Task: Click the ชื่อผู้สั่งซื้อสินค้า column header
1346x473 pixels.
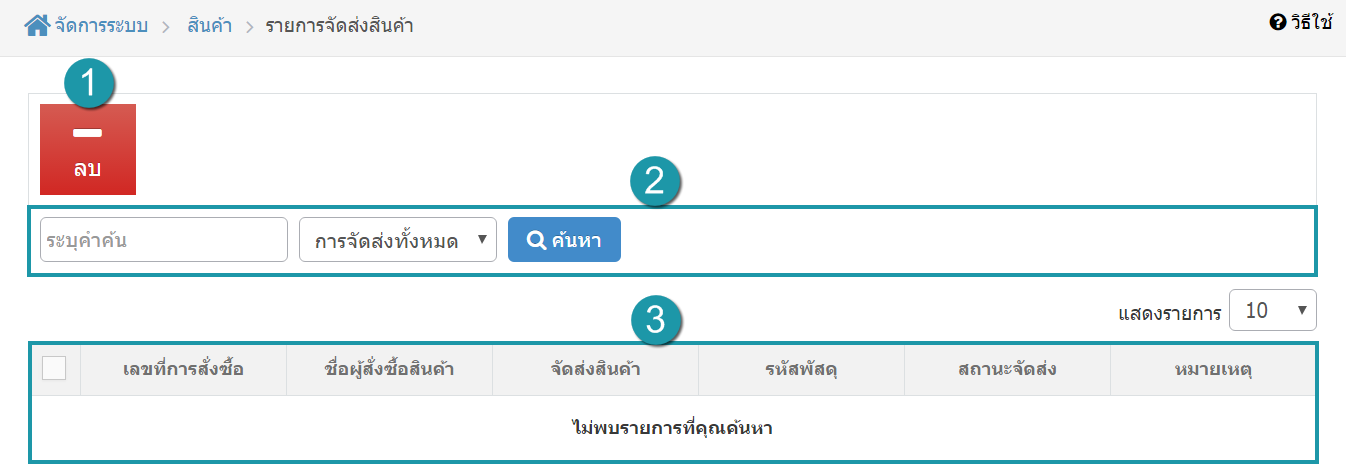Action: coord(390,370)
